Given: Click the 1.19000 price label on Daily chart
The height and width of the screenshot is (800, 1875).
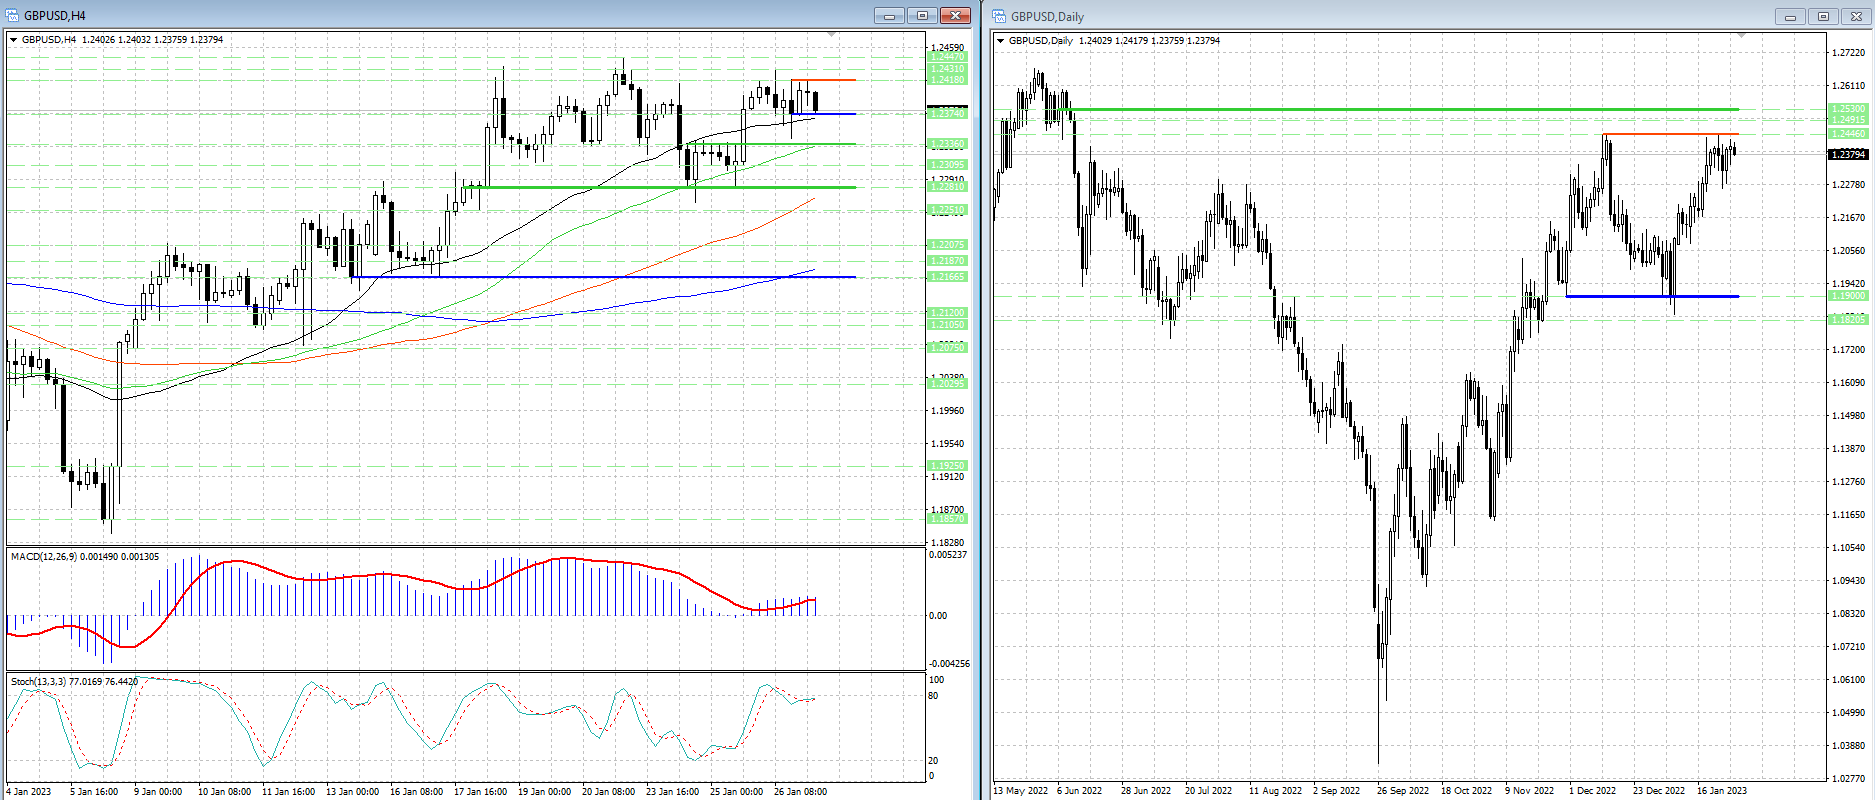Looking at the screenshot, I should coord(1847,296).
